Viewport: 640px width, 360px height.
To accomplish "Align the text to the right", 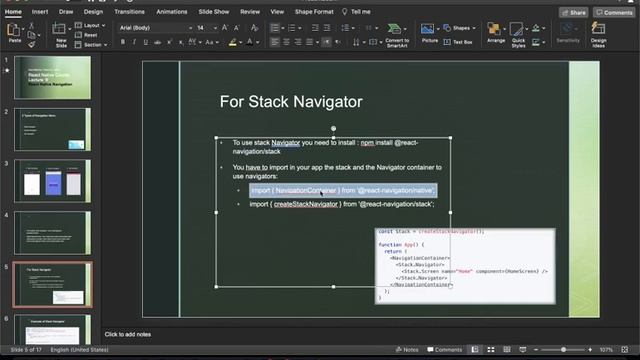I will 298,42.
